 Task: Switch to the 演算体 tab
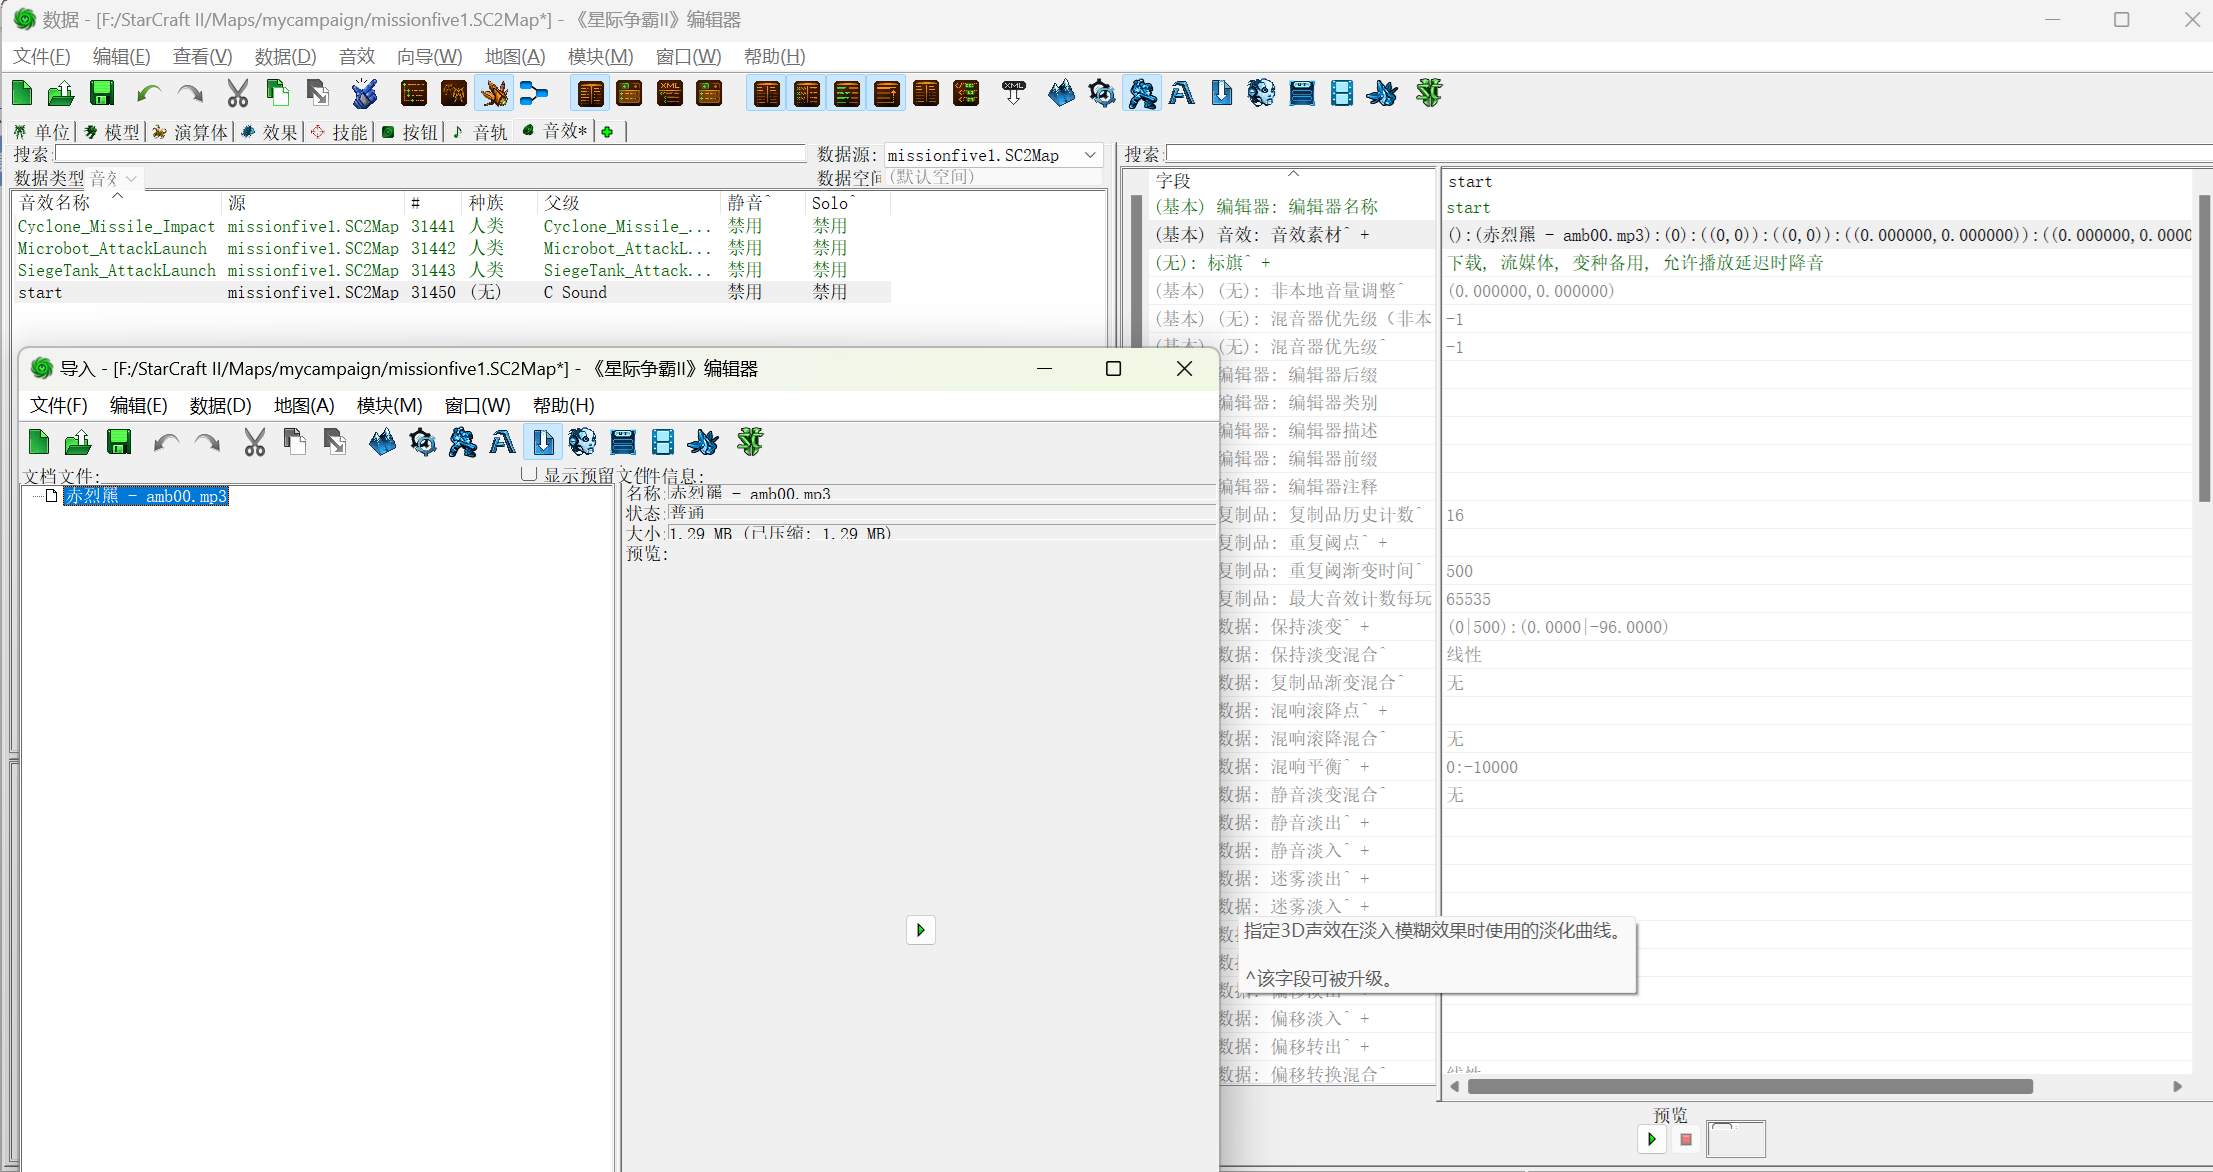coord(190,132)
